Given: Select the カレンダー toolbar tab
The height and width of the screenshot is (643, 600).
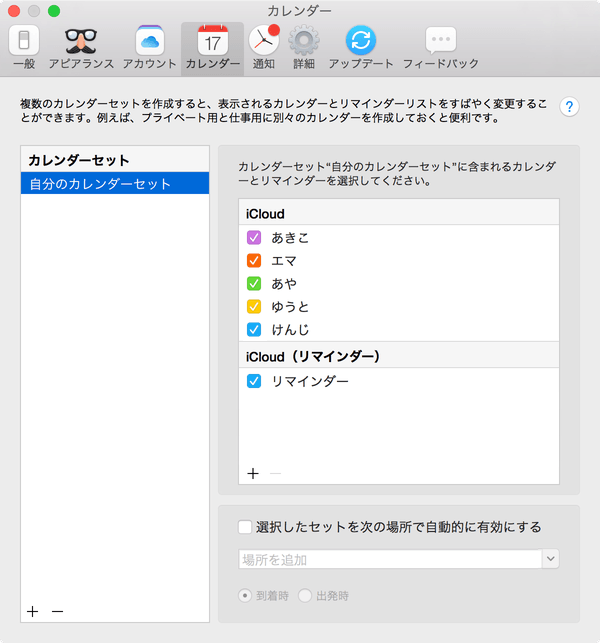Looking at the screenshot, I should click(x=212, y=47).
